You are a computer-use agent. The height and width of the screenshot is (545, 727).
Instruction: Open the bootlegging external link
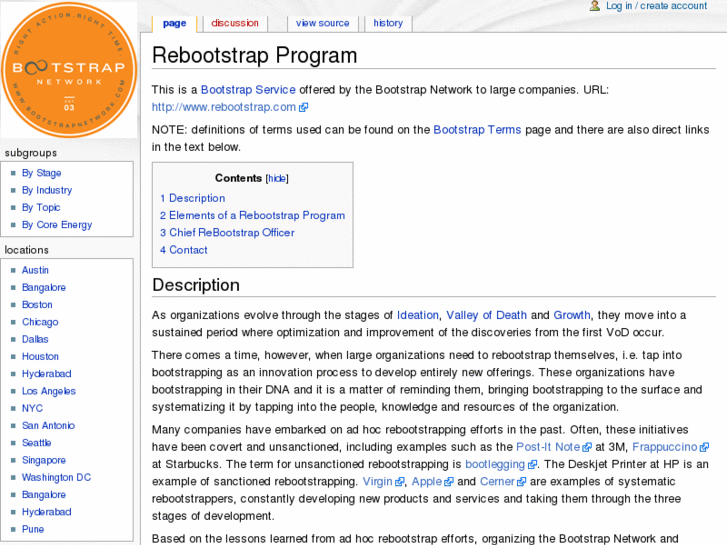coord(501,464)
